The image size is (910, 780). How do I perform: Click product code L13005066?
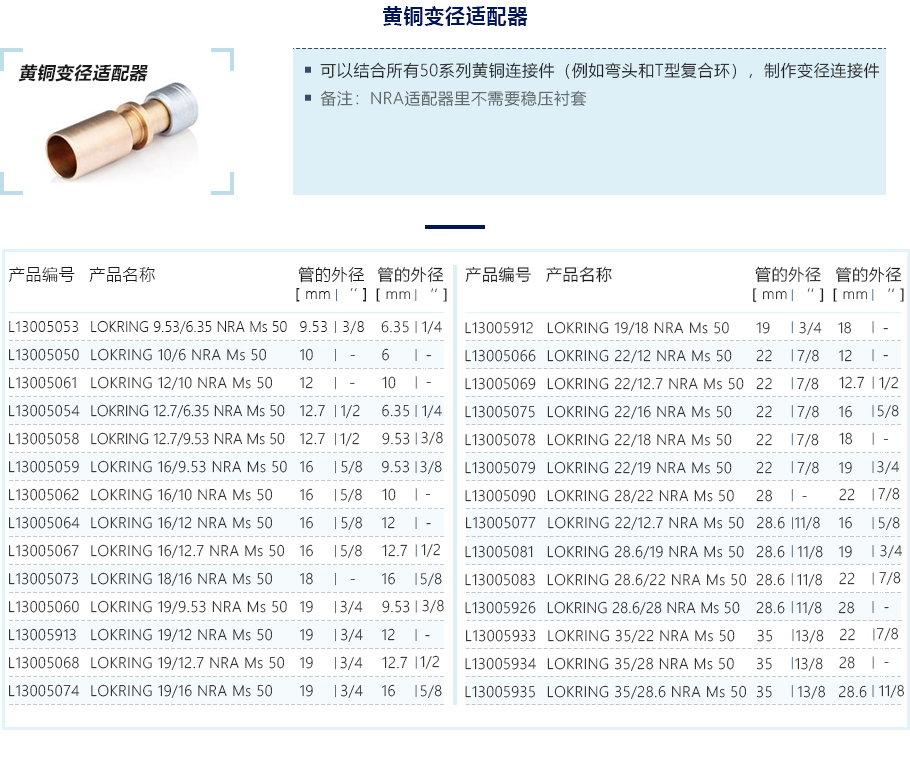500,356
